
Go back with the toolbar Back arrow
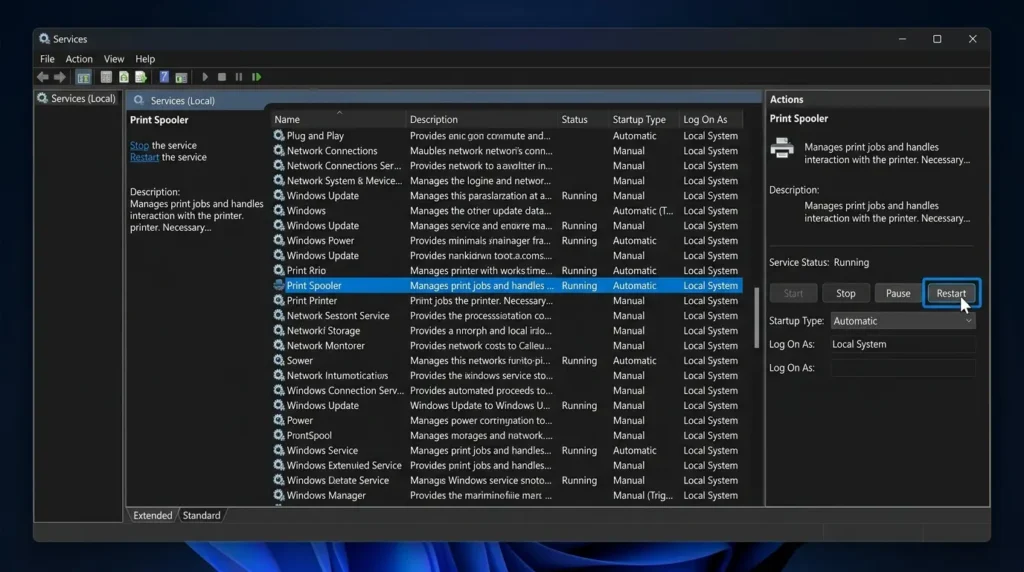click(x=42, y=77)
